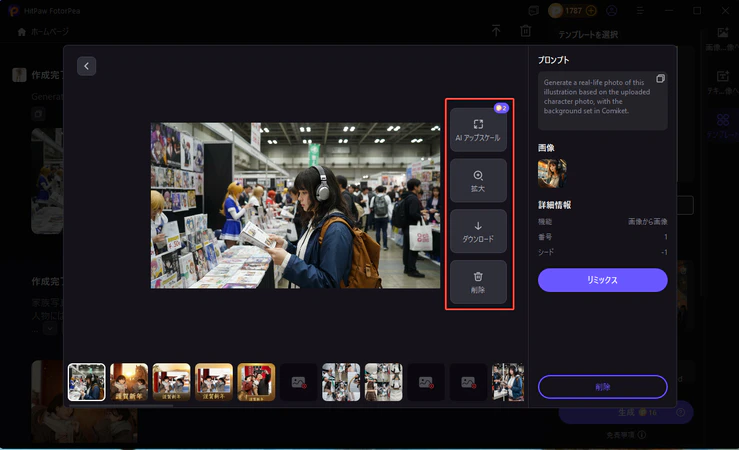This screenshot has width=739, height=450.
Task: Click the back arrow button
Action: [86, 66]
